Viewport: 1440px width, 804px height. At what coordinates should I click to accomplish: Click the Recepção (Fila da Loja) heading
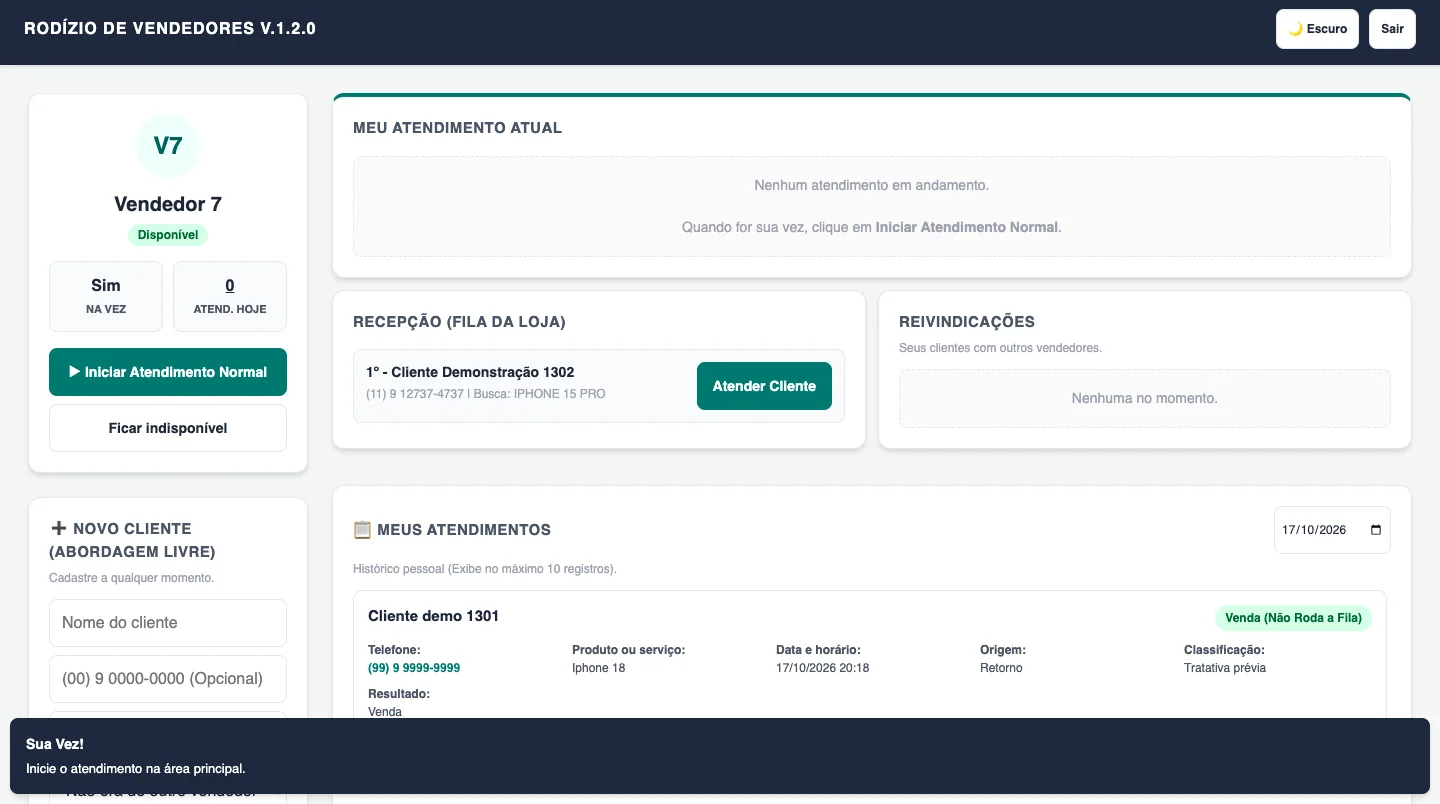tap(459, 322)
